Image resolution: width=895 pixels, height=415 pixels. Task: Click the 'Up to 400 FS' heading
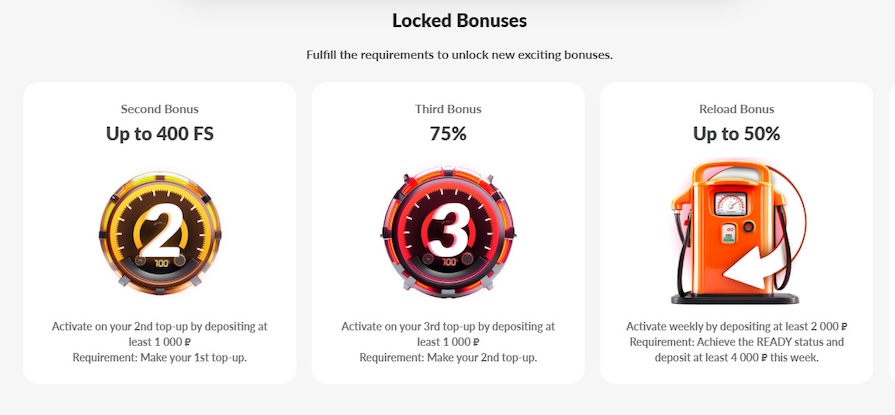coord(160,134)
